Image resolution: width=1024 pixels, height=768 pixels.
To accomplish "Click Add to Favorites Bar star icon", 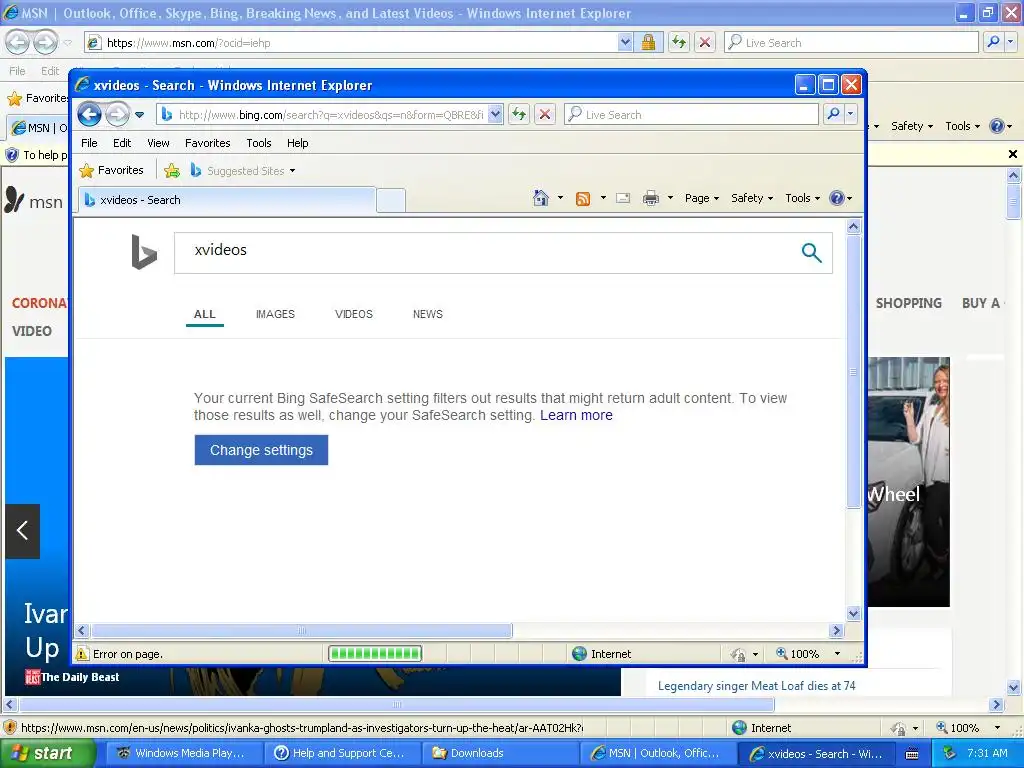I will pos(172,171).
